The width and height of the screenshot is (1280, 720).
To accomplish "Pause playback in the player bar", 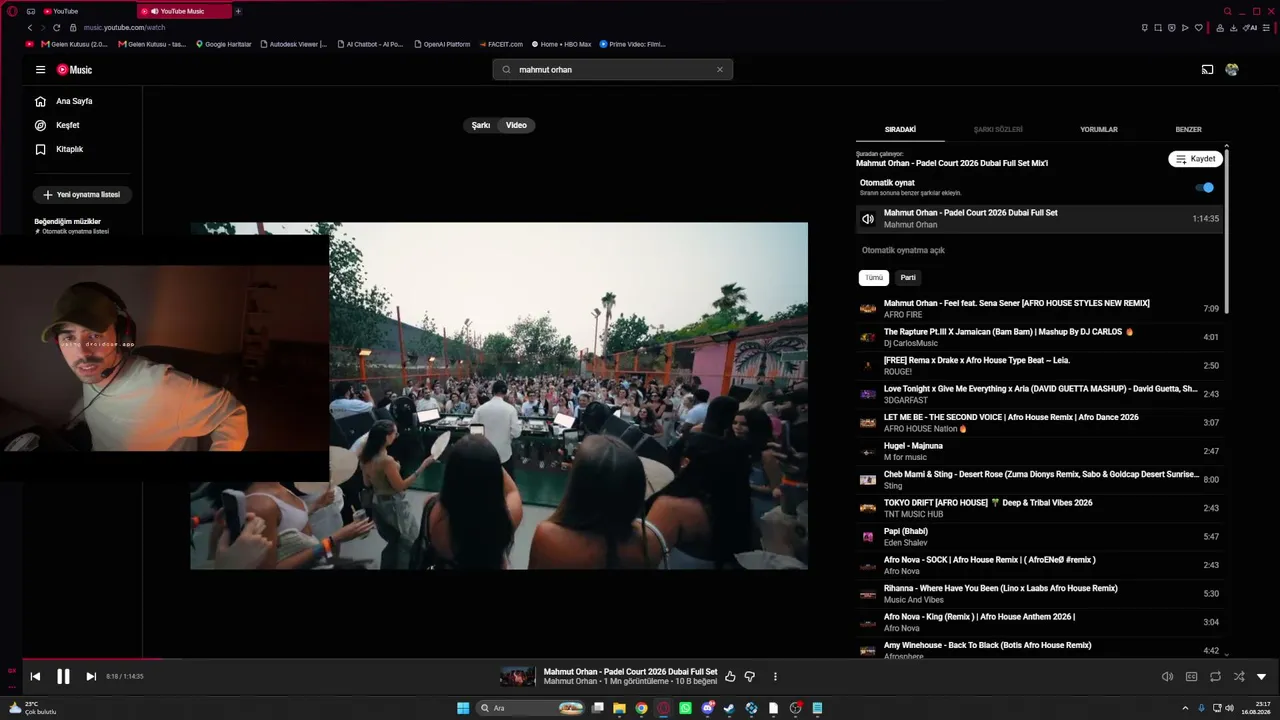I will coord(63,677).
